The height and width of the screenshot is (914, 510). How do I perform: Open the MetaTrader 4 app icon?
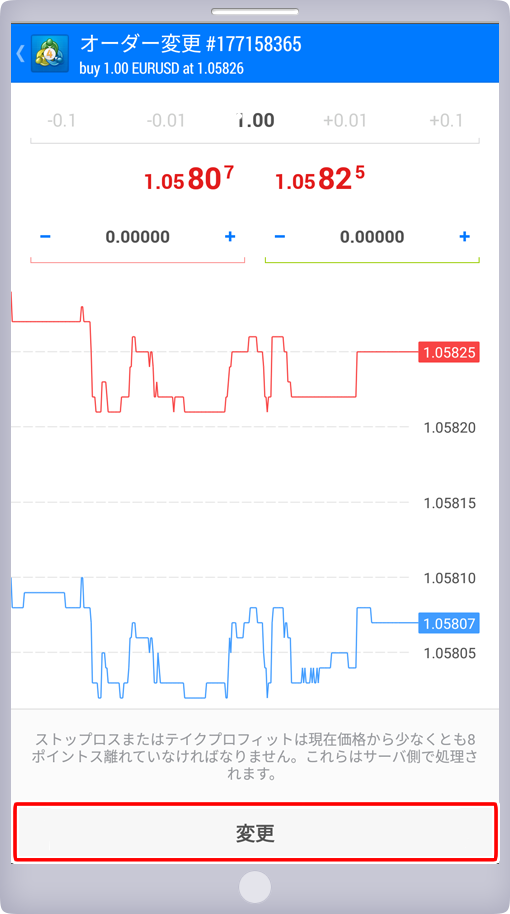coord(50,54)
